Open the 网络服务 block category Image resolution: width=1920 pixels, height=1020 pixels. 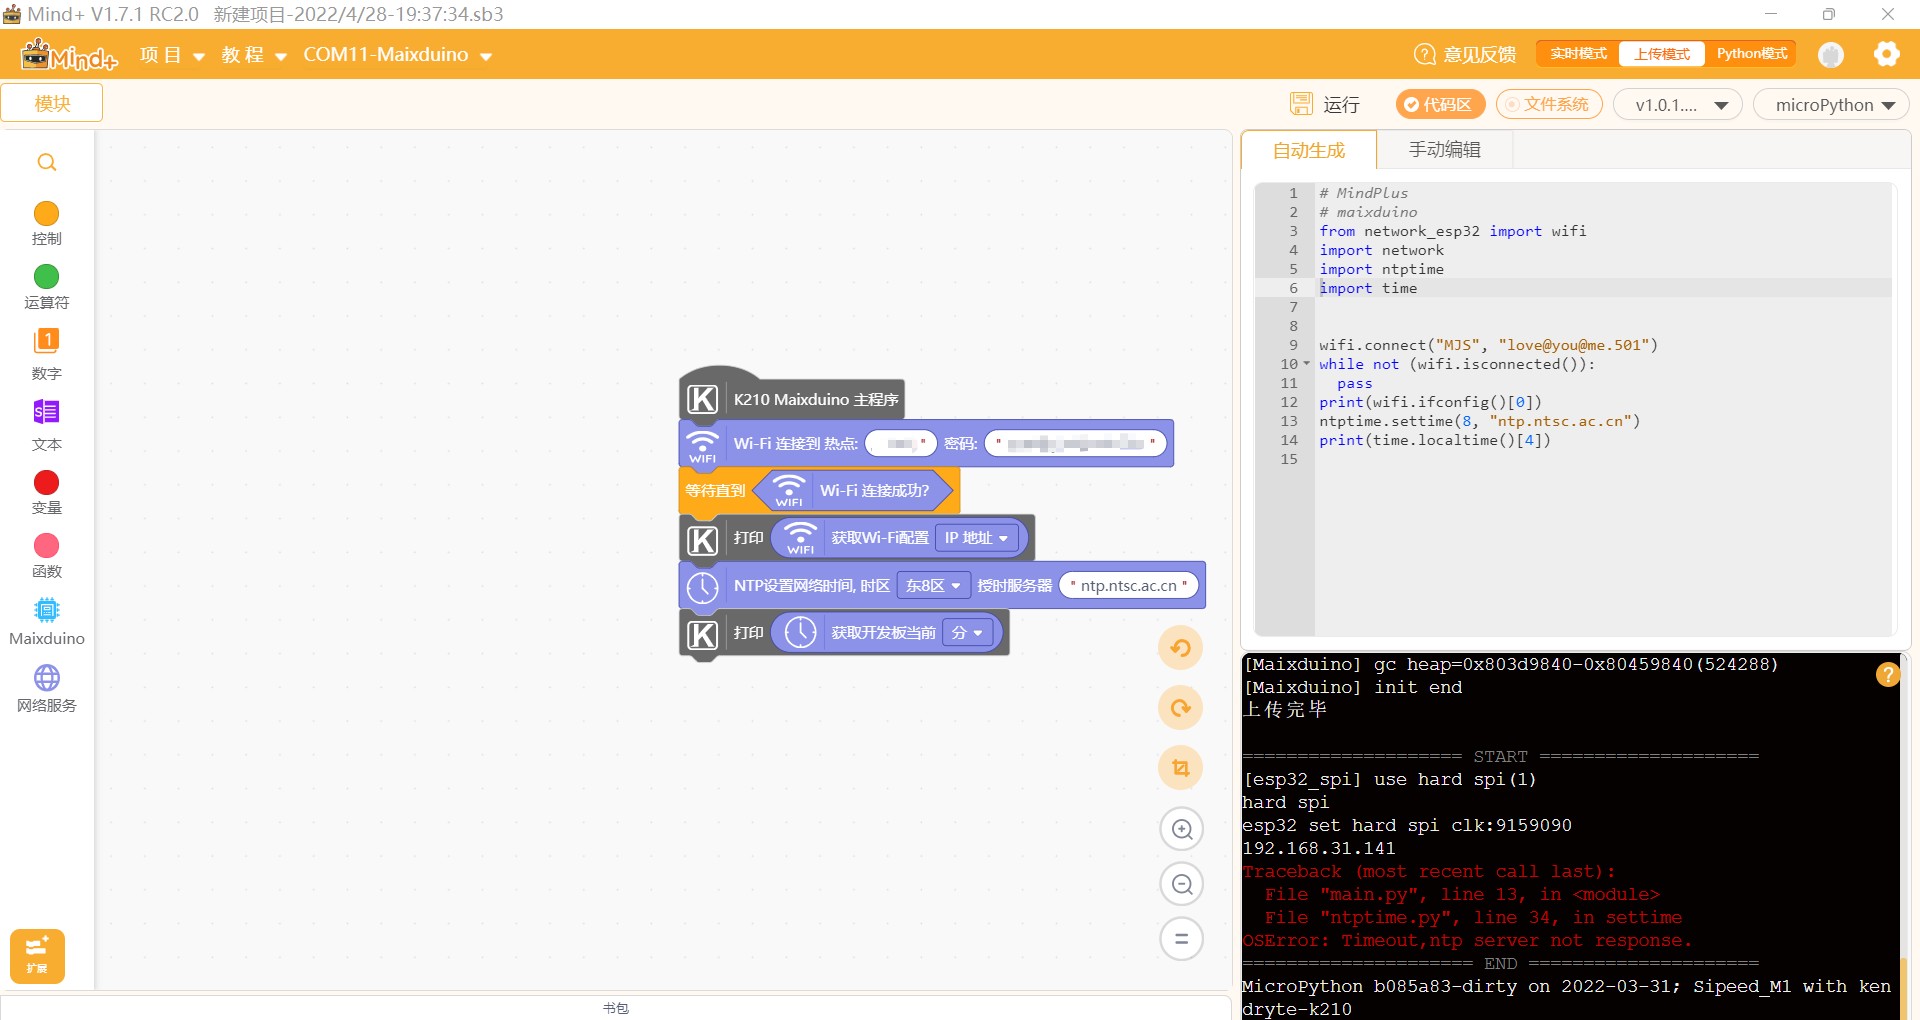point(46,689)
